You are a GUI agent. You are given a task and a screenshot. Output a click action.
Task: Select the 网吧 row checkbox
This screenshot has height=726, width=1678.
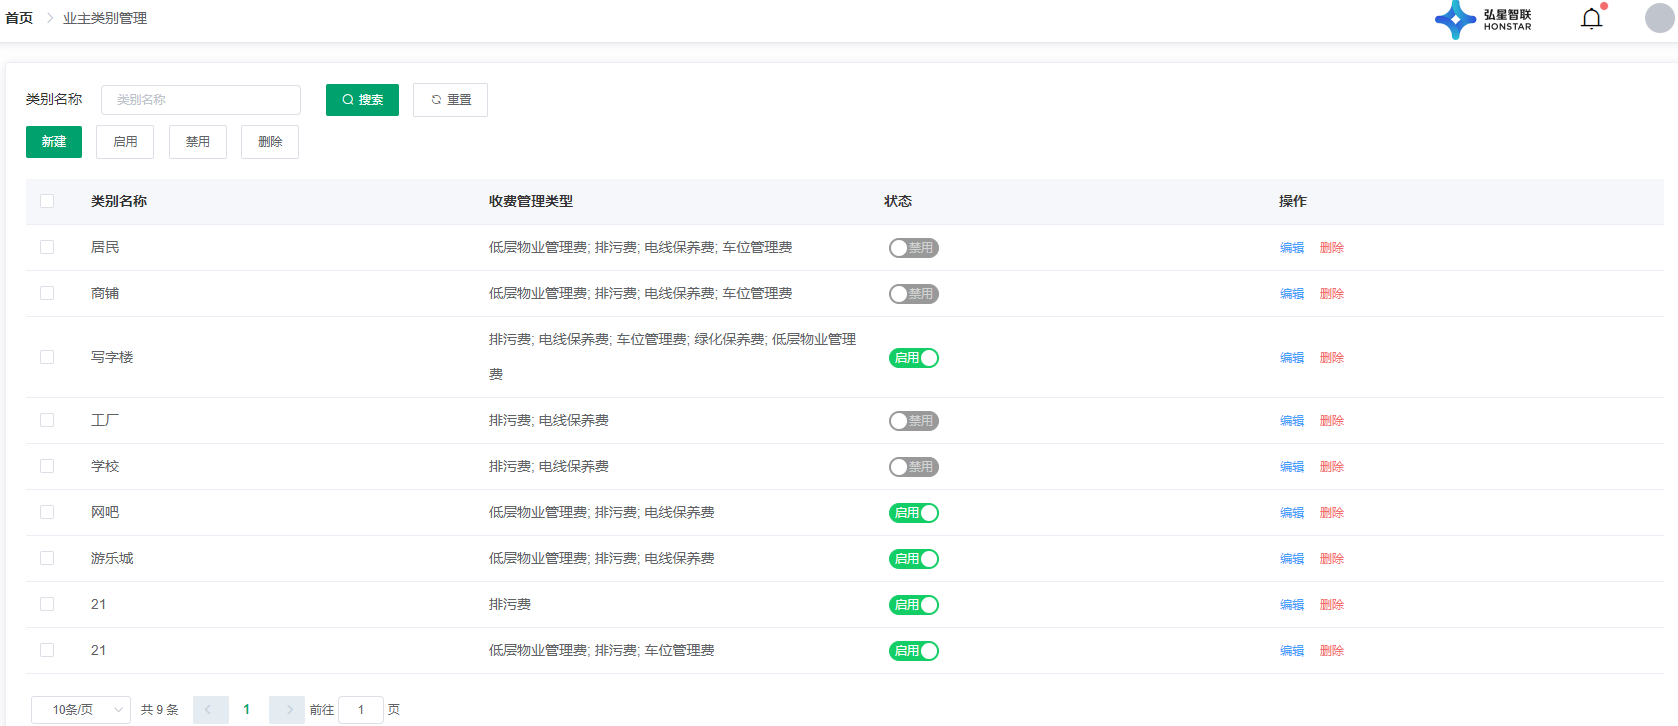pos(47,512)
